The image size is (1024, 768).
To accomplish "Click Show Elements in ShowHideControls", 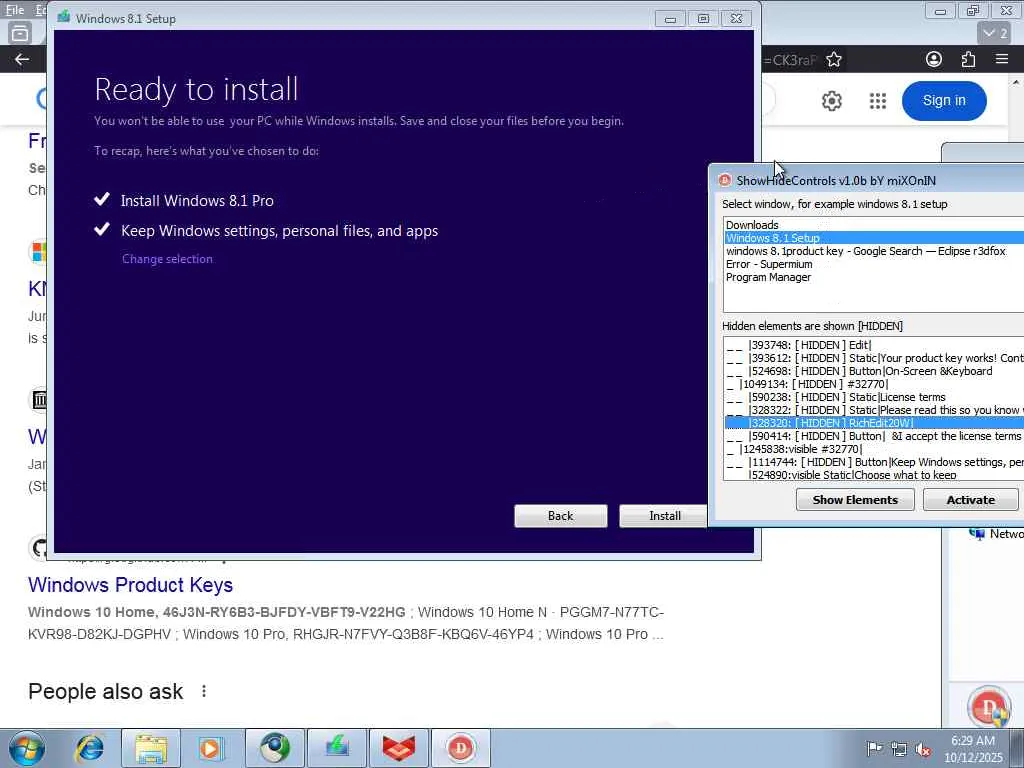I will tap(855, 500).
